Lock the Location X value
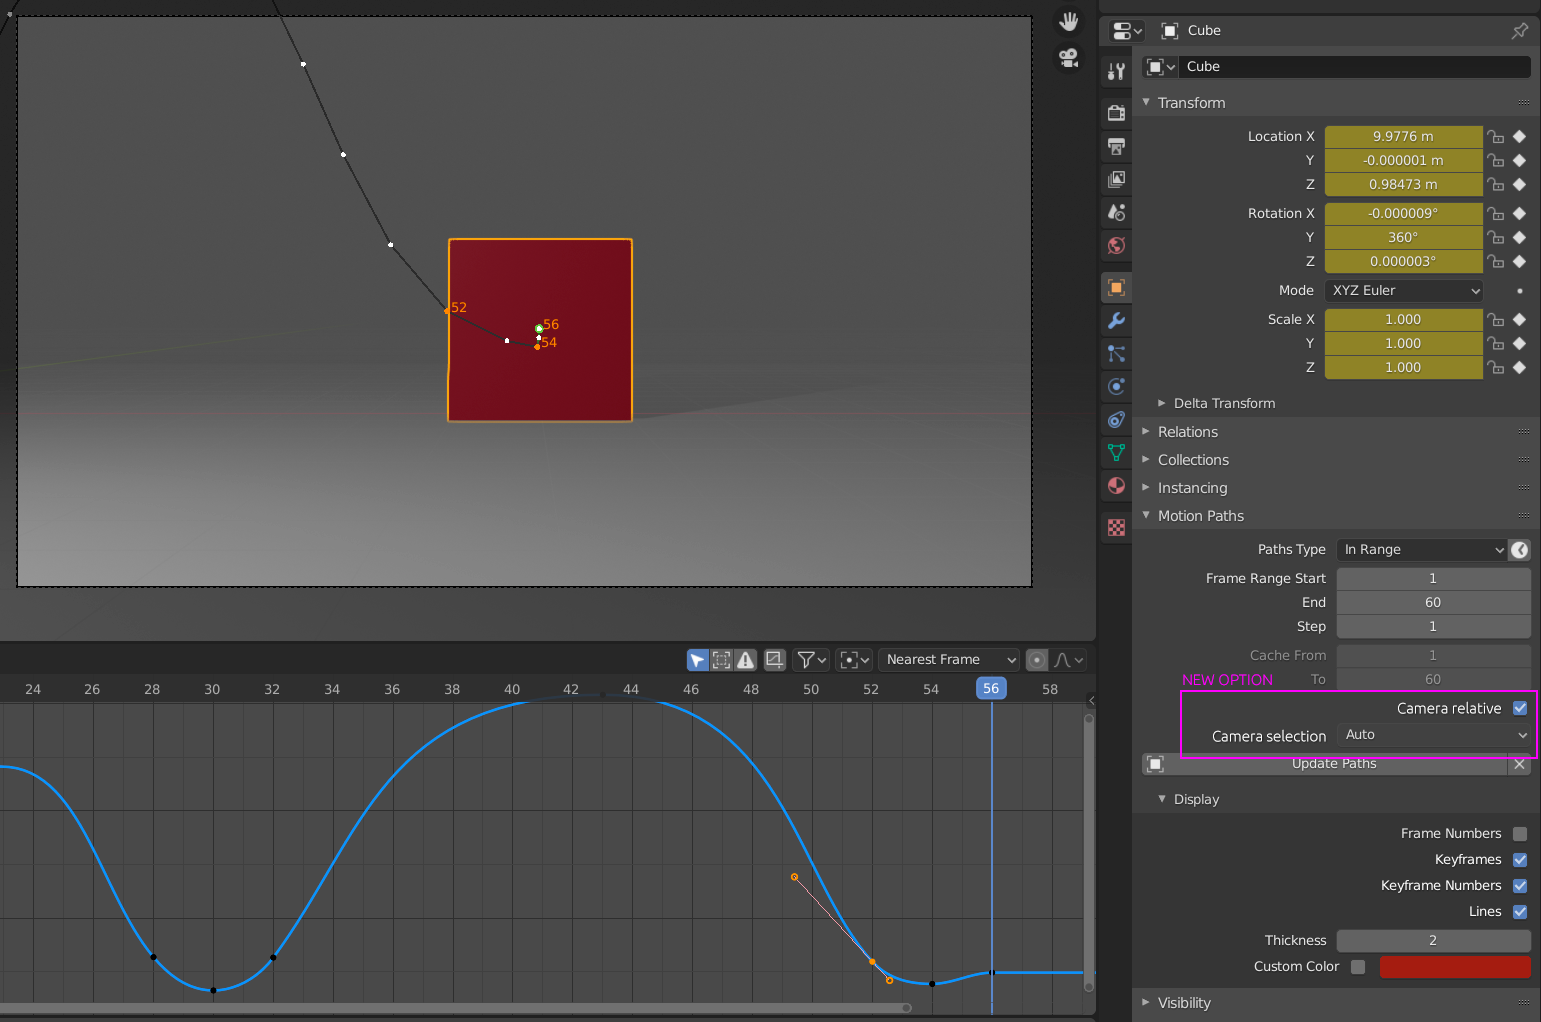This screenshot has width=1541, height=1022. pos(1496,137)
